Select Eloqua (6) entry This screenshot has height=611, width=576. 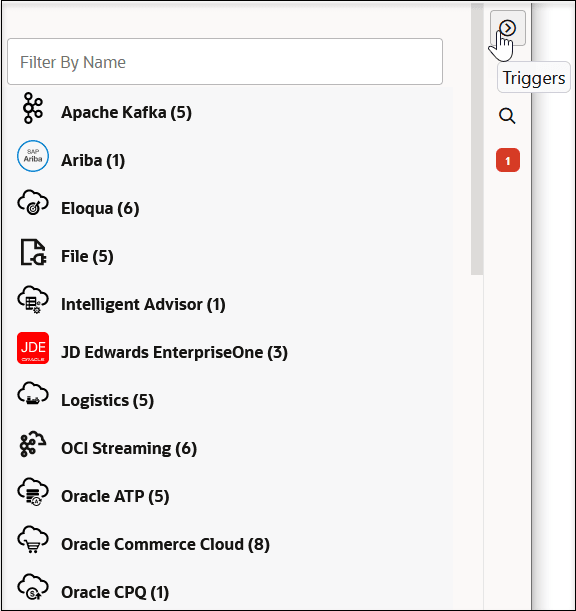pos(100,208)
